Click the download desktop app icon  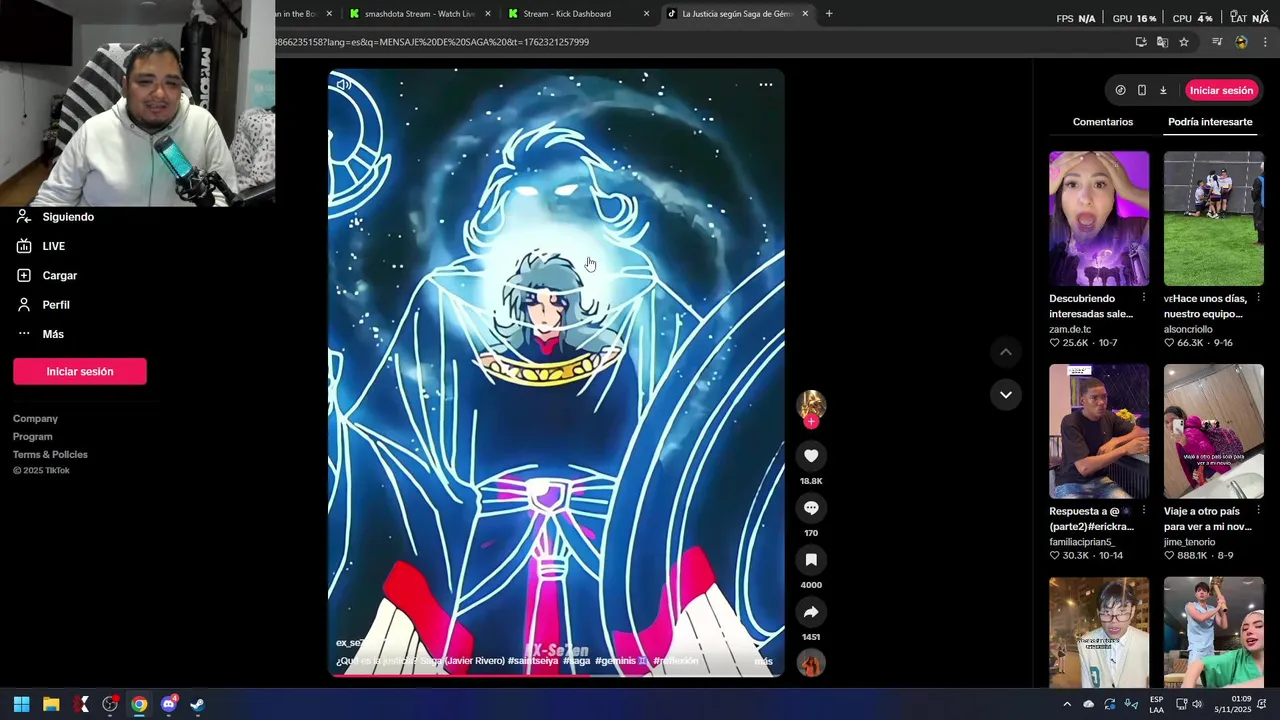(1163, 90)
